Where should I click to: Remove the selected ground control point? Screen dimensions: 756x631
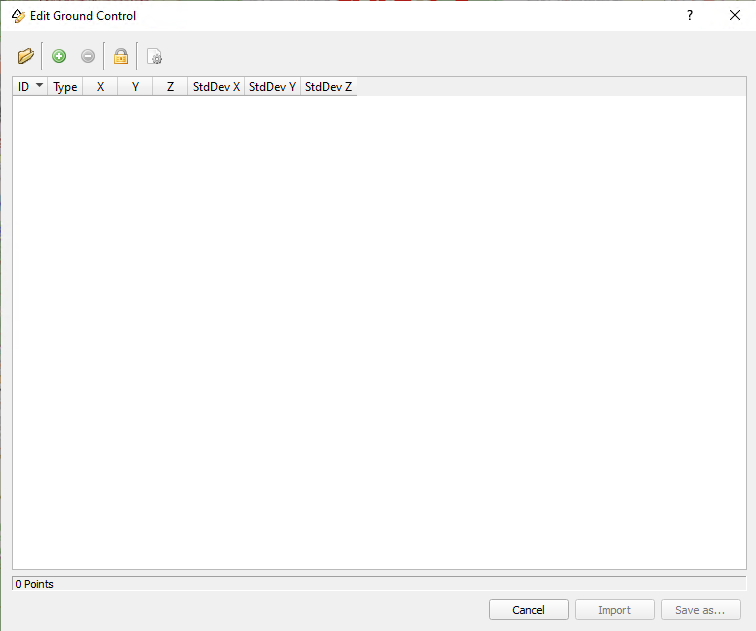tap(88, 56)
